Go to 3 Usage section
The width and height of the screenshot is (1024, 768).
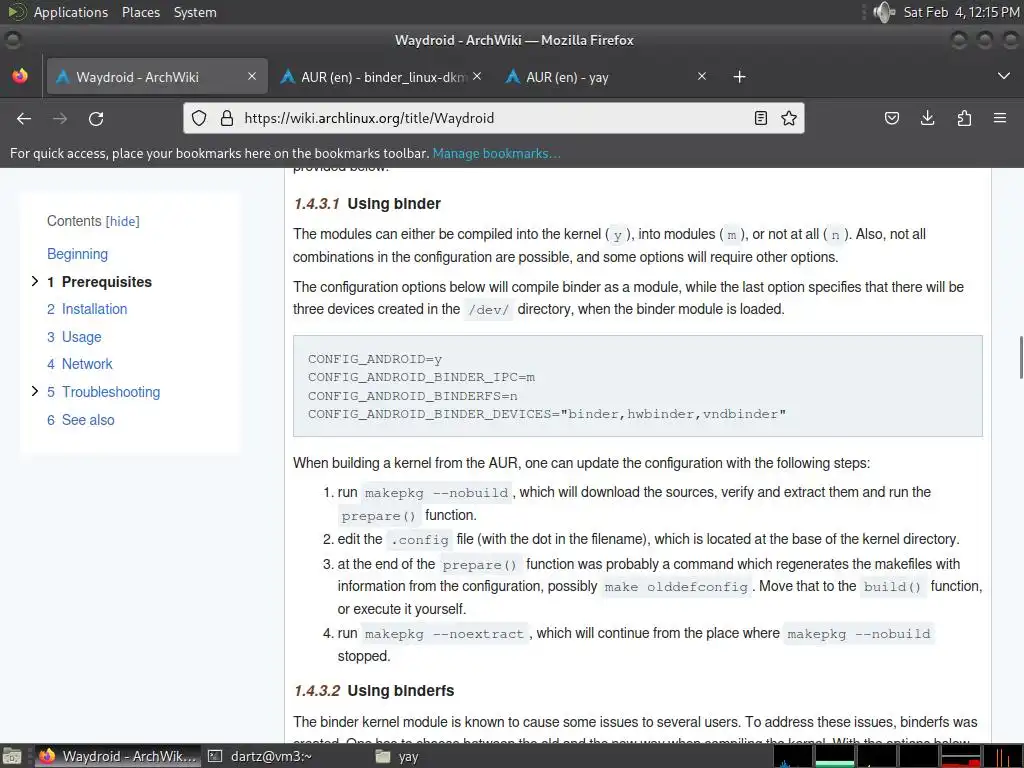pos(74,337)
